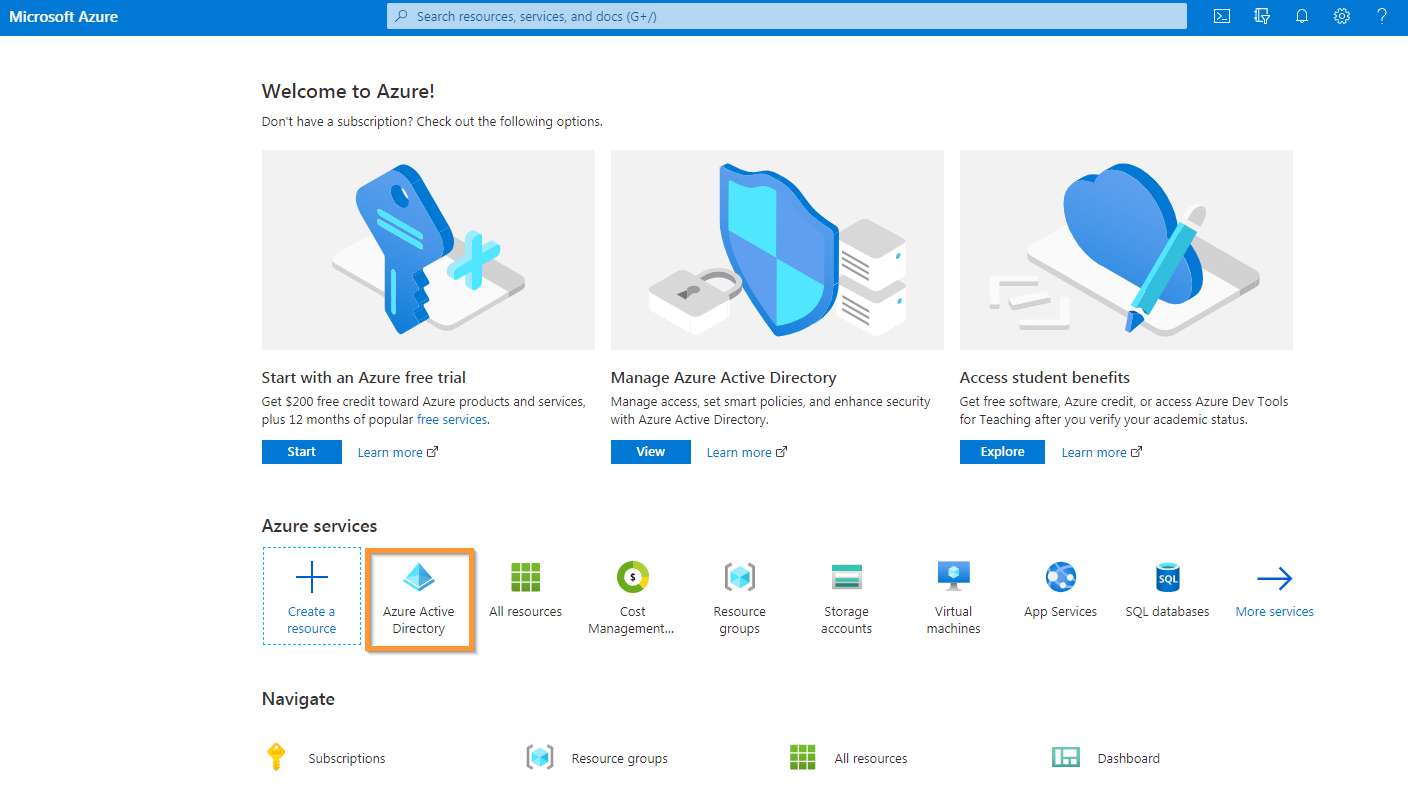Follow the free services link
This screenshot has height=800, width=1408.
pyautogui.click(x=452, y=420)
